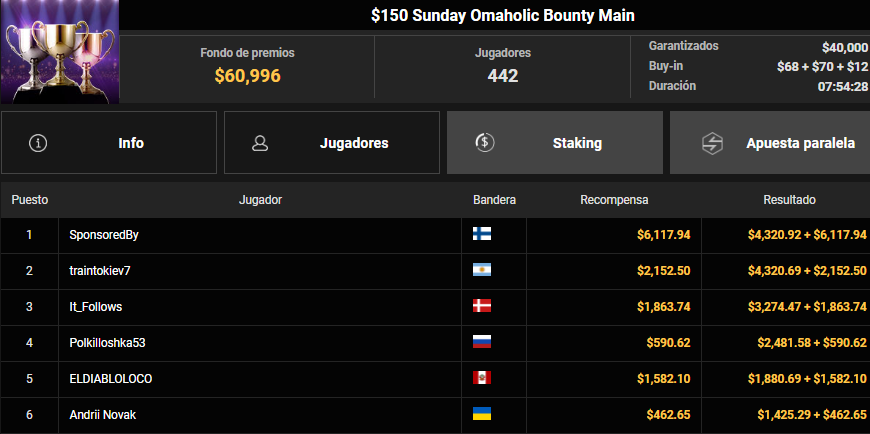
Task: Select player SponsoredBy in the list
Action: [x=104, y=235]
